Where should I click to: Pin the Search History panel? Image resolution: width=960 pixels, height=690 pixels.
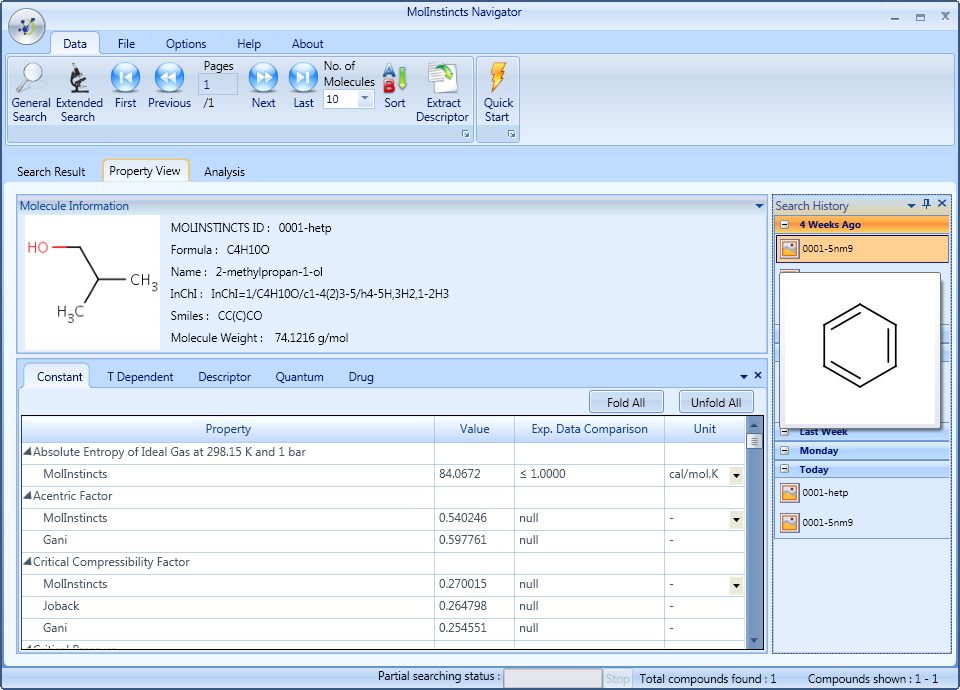pos(926,204)
